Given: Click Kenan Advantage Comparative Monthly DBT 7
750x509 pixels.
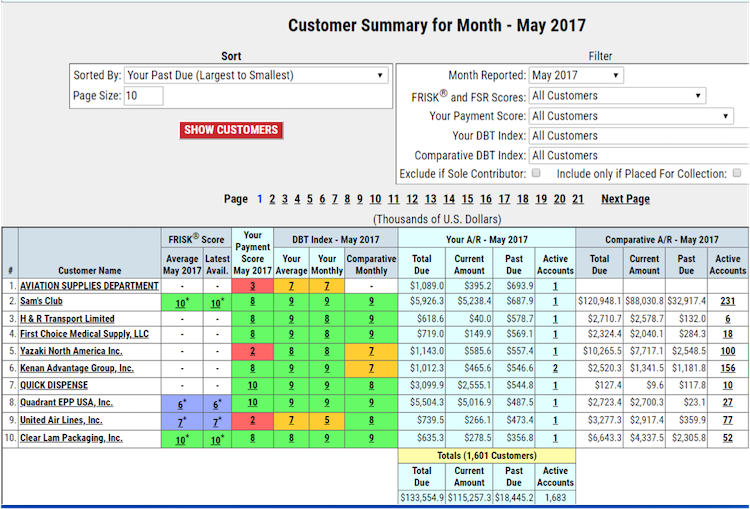Looking at the screenshot, I should click(371, 369).
